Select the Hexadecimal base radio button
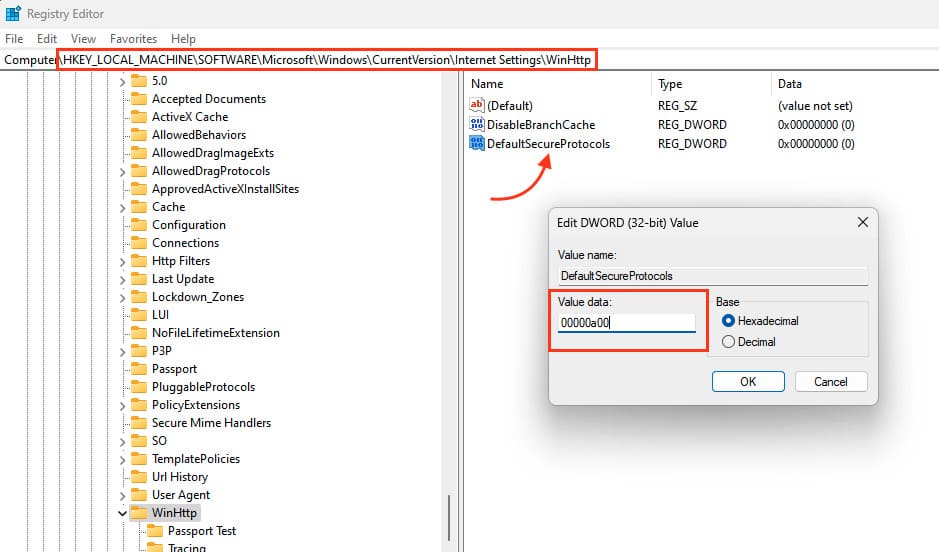Screen dimensions: 939x552 pos(728,321)
